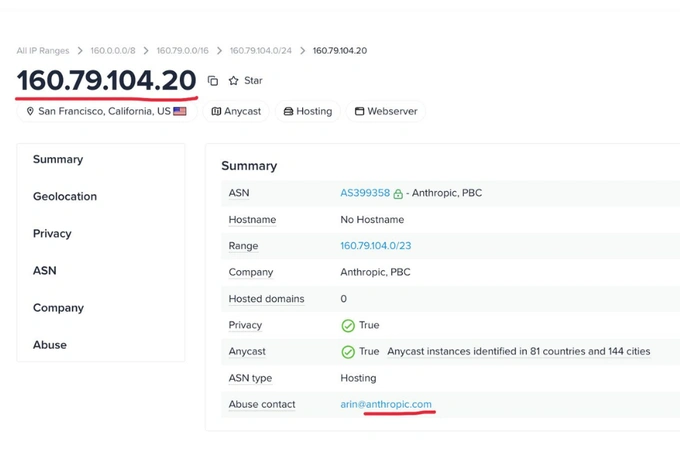Open the 160.79.104.0/23 range link
Image resolution: width=680 pixels, height=453 pixels.
(x=376, y=246)
